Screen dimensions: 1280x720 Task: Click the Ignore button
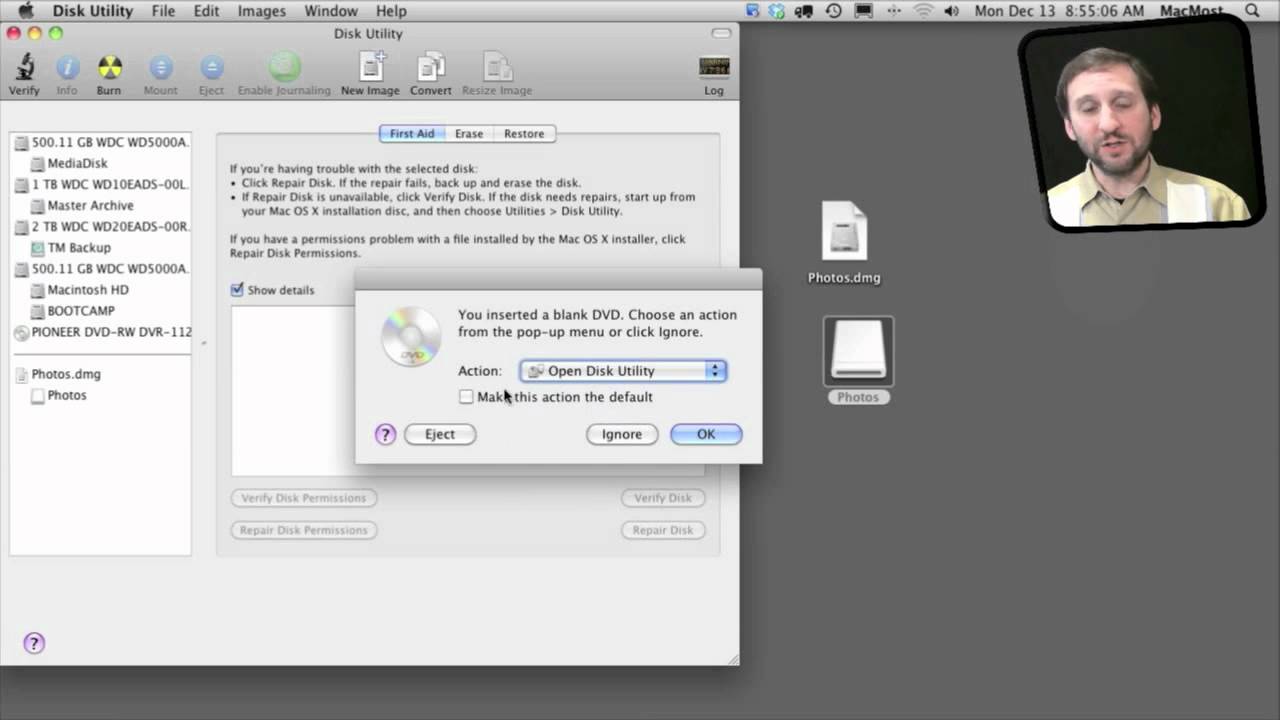pyautogui.click(x=622, y=434)
